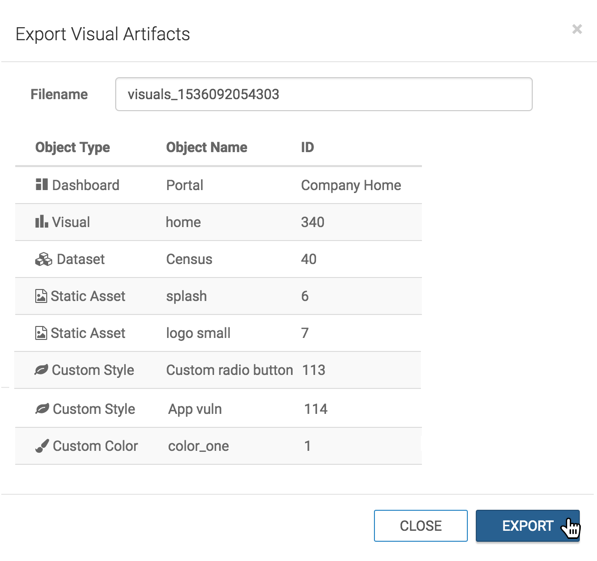Select the Portal object name cell
The width and height of the screenshot is (597, 561).
[x=185, y=185]
